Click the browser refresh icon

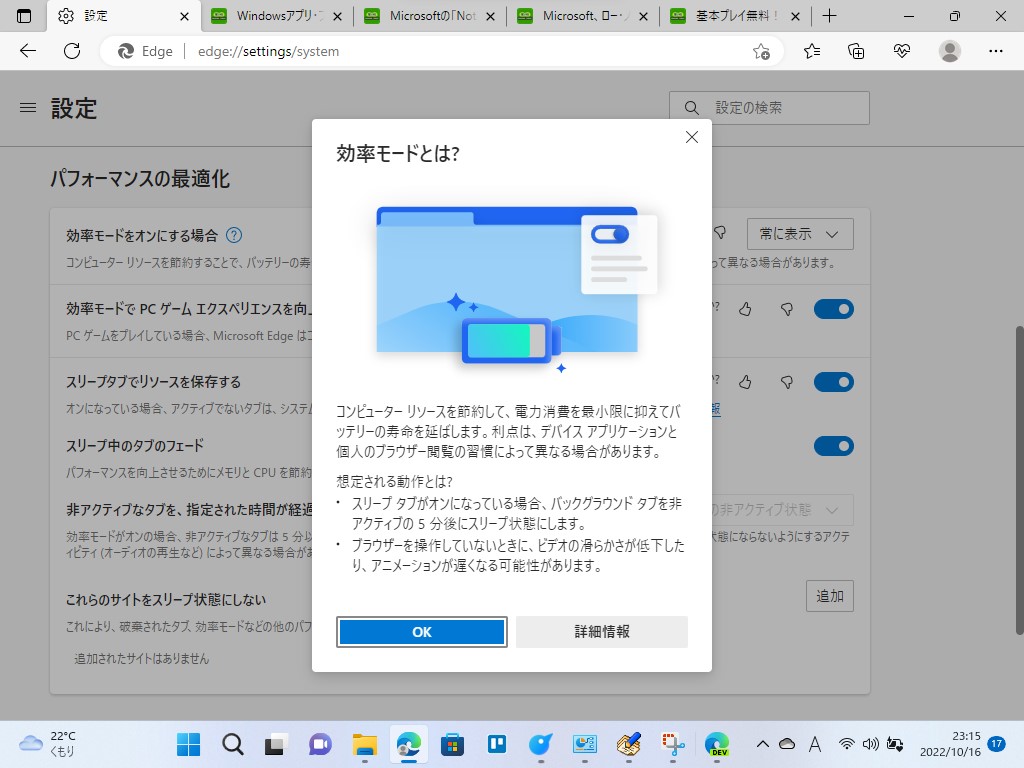(70, 51)
